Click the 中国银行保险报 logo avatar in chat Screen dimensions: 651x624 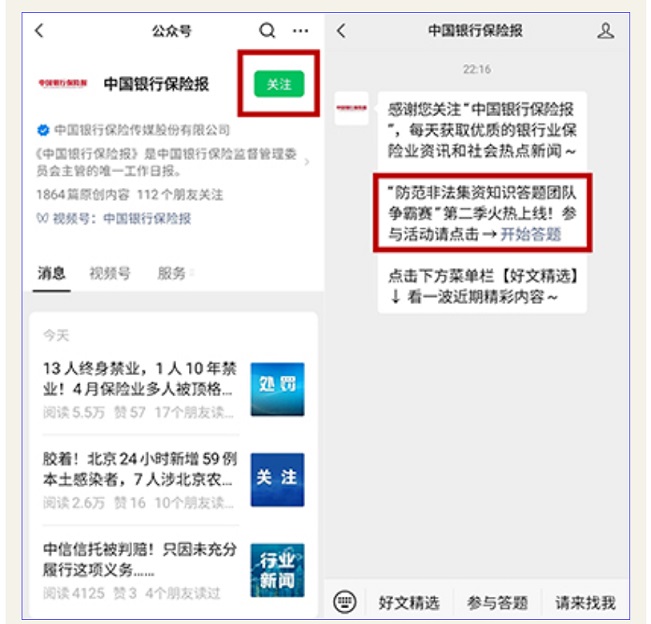351,108
